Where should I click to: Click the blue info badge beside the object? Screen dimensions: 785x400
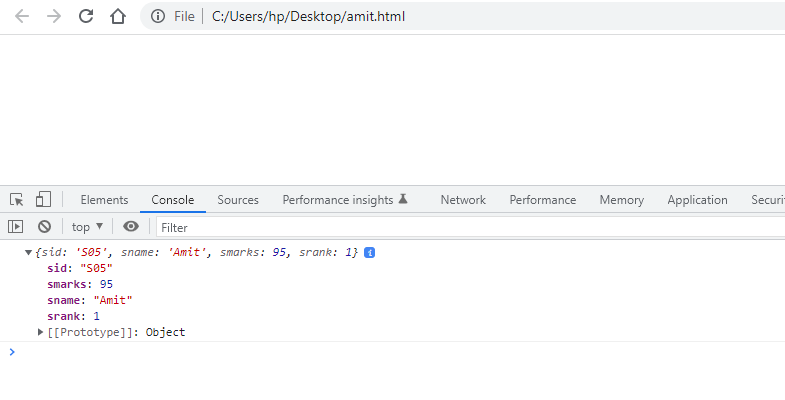coord(369,252)
